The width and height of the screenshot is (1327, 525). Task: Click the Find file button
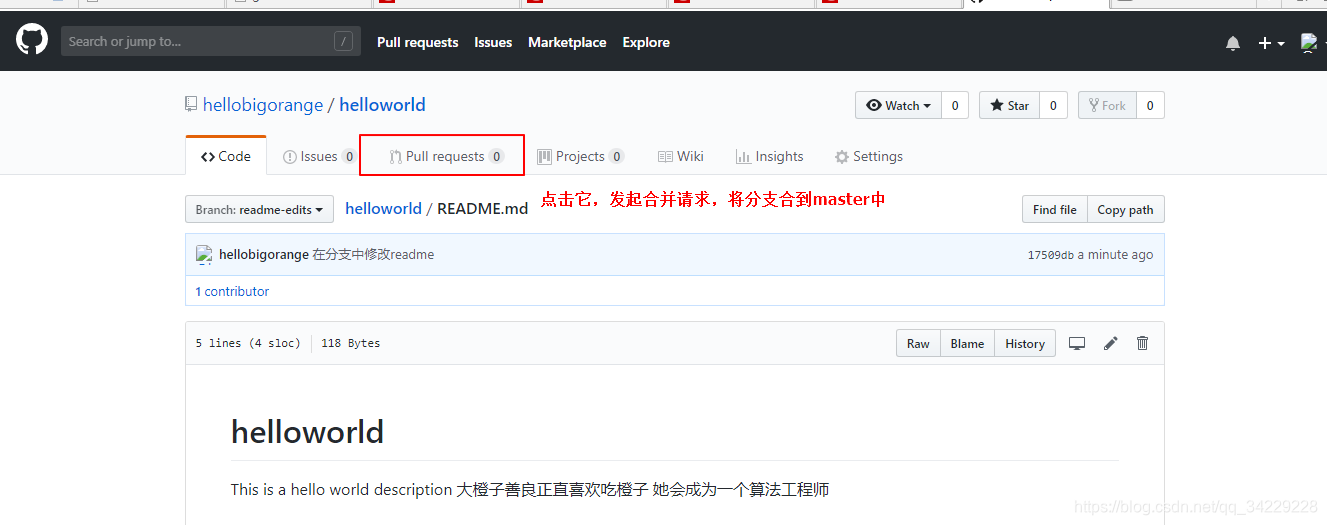pos(1054,209)
